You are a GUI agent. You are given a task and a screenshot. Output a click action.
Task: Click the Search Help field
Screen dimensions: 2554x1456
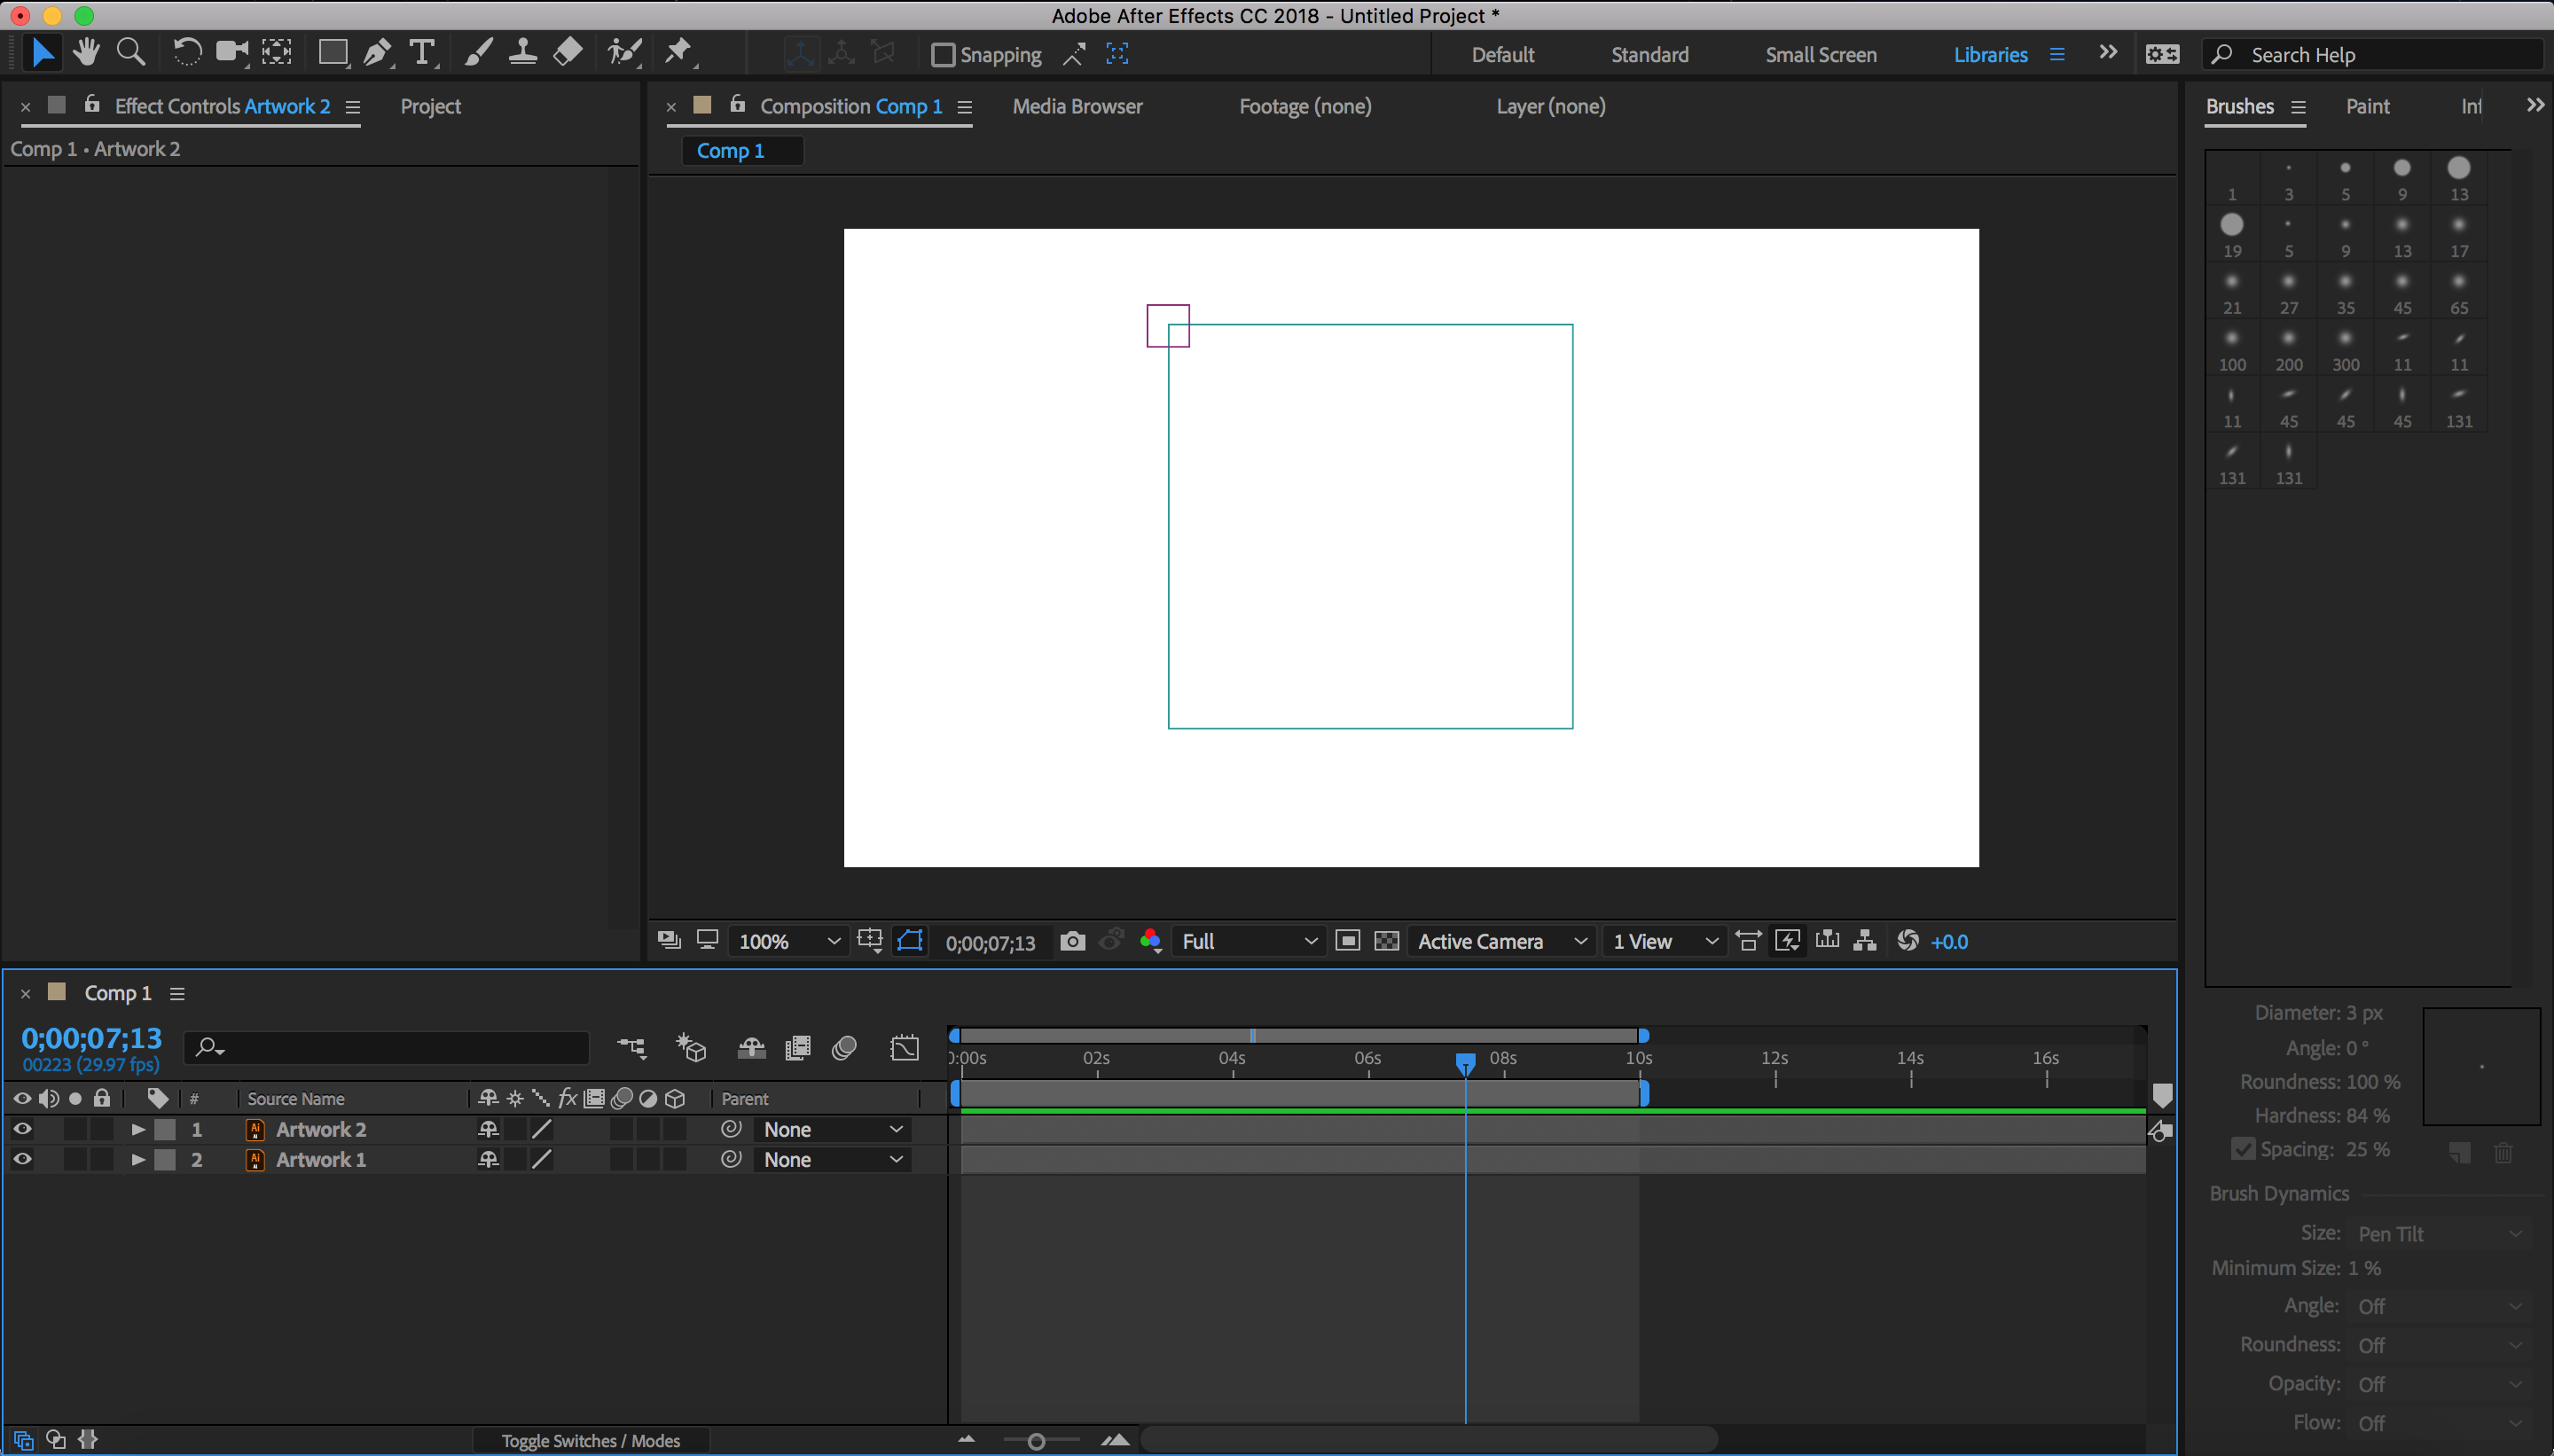pos(2372,55)
